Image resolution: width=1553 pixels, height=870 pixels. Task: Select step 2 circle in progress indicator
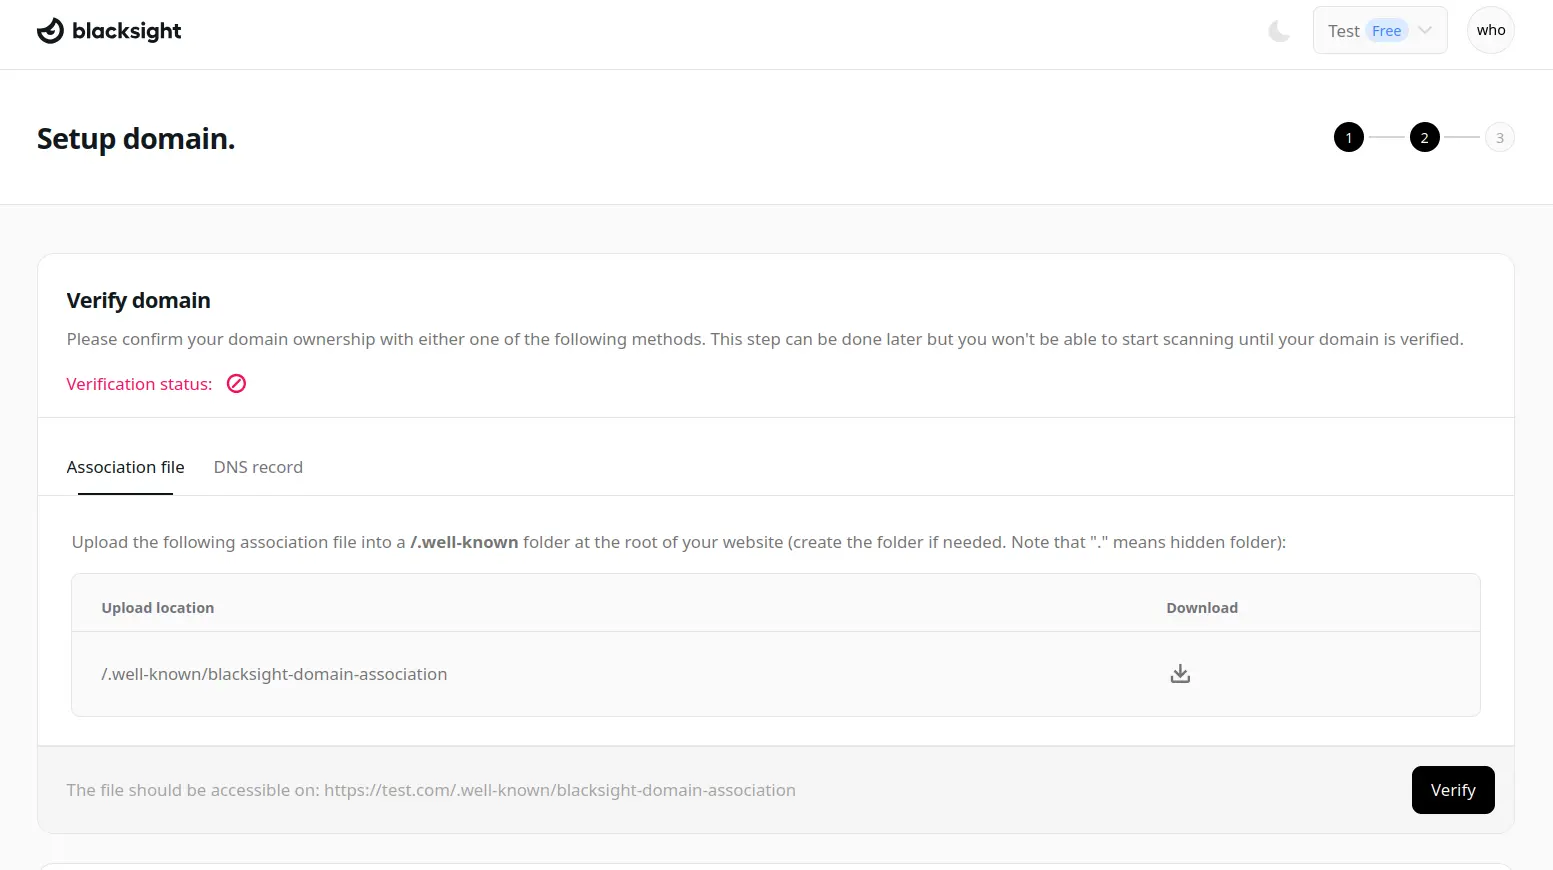(1424, 138)
